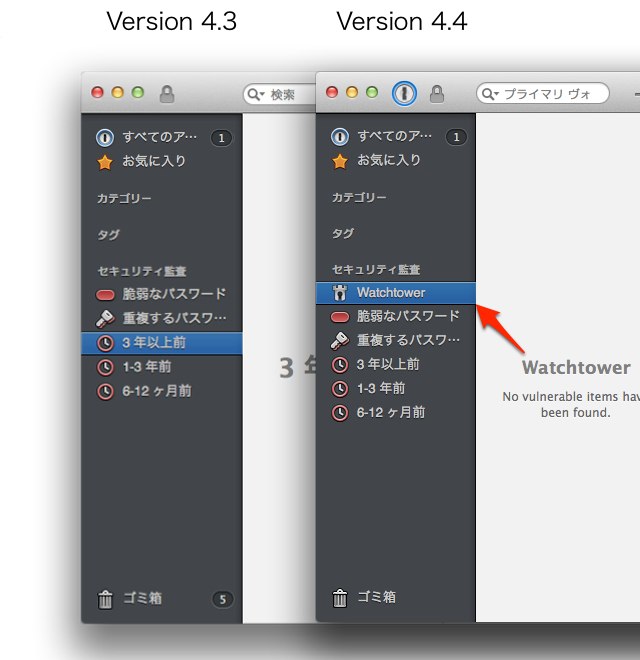Open the vault selector keyhole icon in 4.4
Viewport: 640px width, 660px height.
[404, 93]
